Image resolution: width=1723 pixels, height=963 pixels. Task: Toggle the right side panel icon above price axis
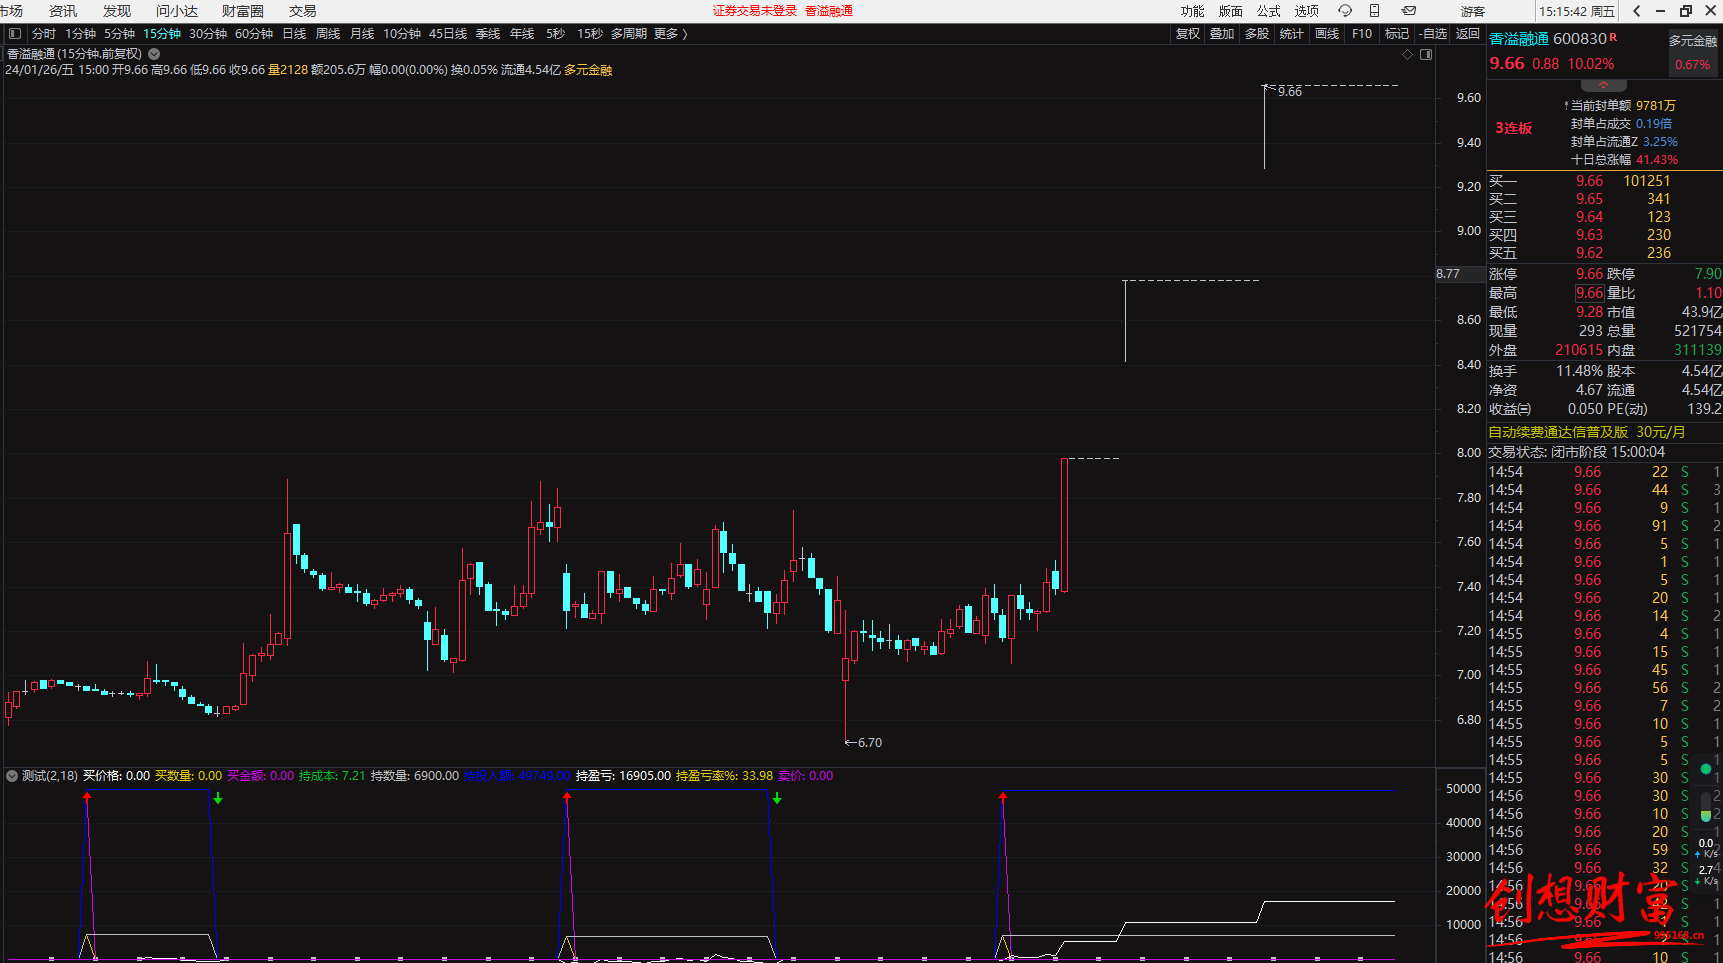(1426, 54)
